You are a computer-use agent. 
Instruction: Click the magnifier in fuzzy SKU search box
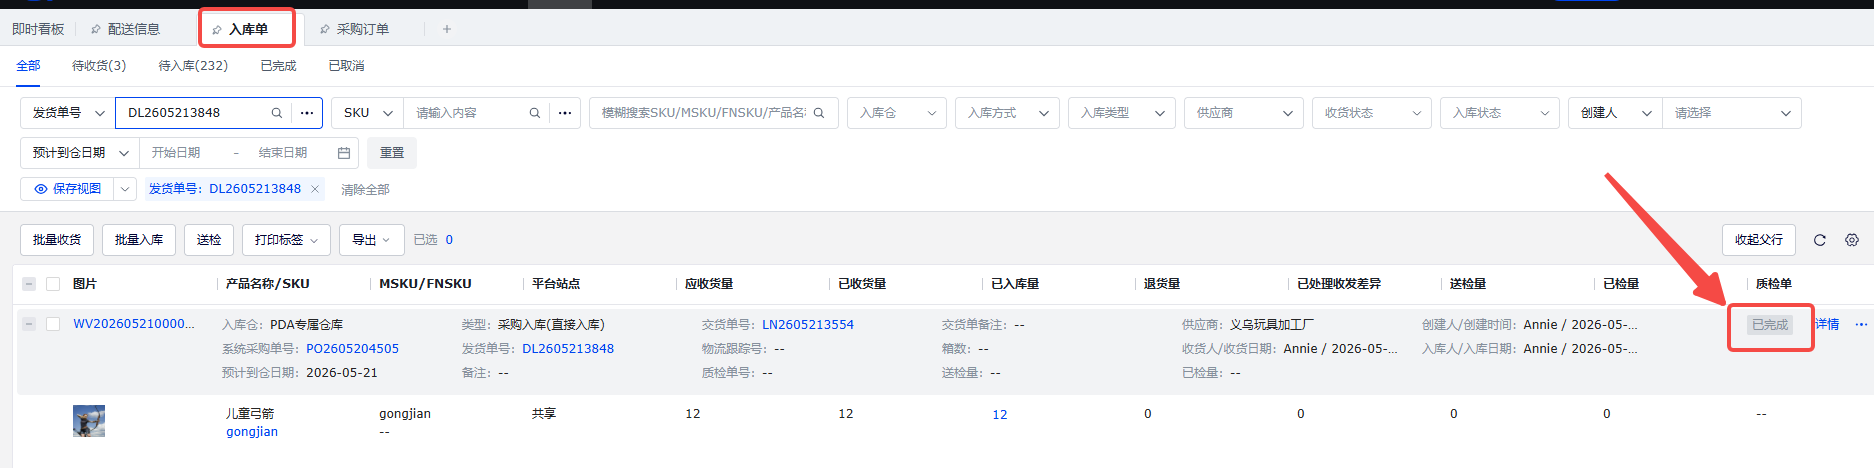(x=819, y=113)
